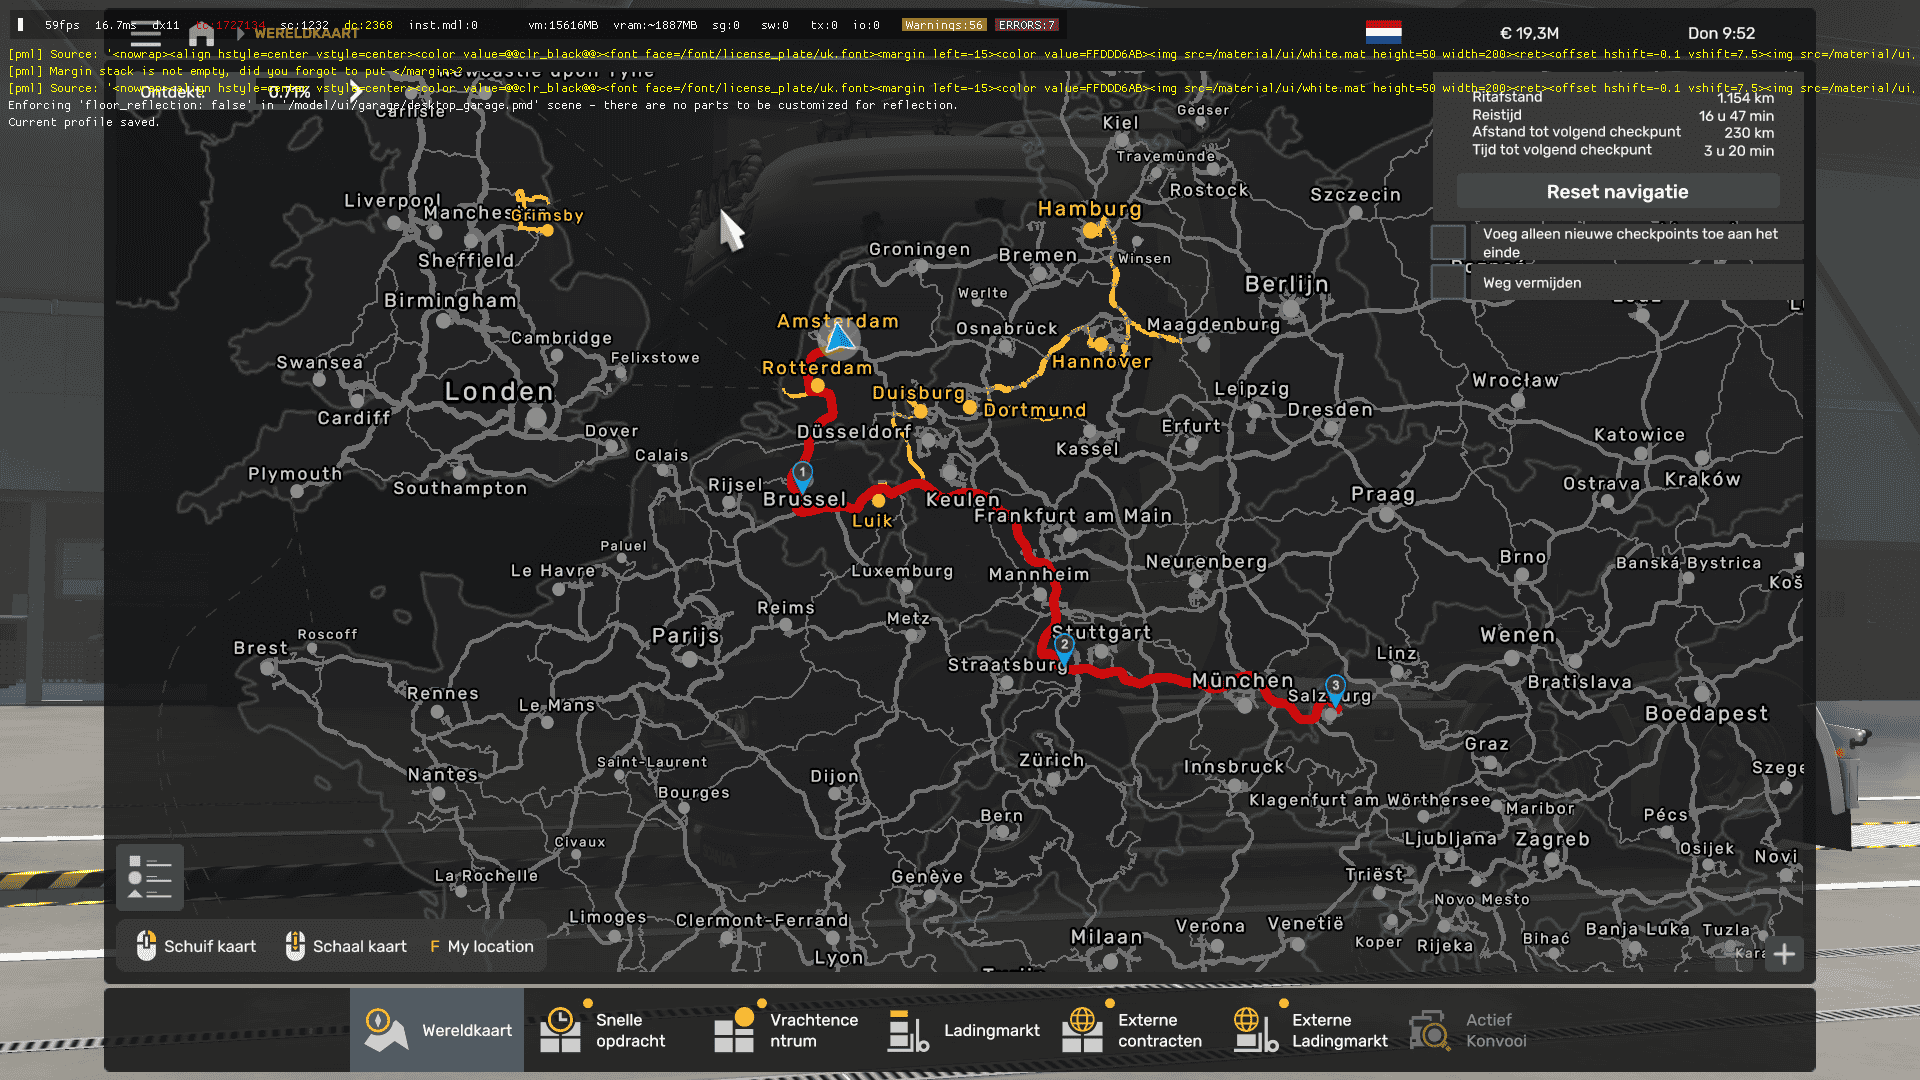The width and height of the screenshot is (1920, 1080).
Task: Open the Vrachtencentrum tab
Action: tap(785, 1030)
